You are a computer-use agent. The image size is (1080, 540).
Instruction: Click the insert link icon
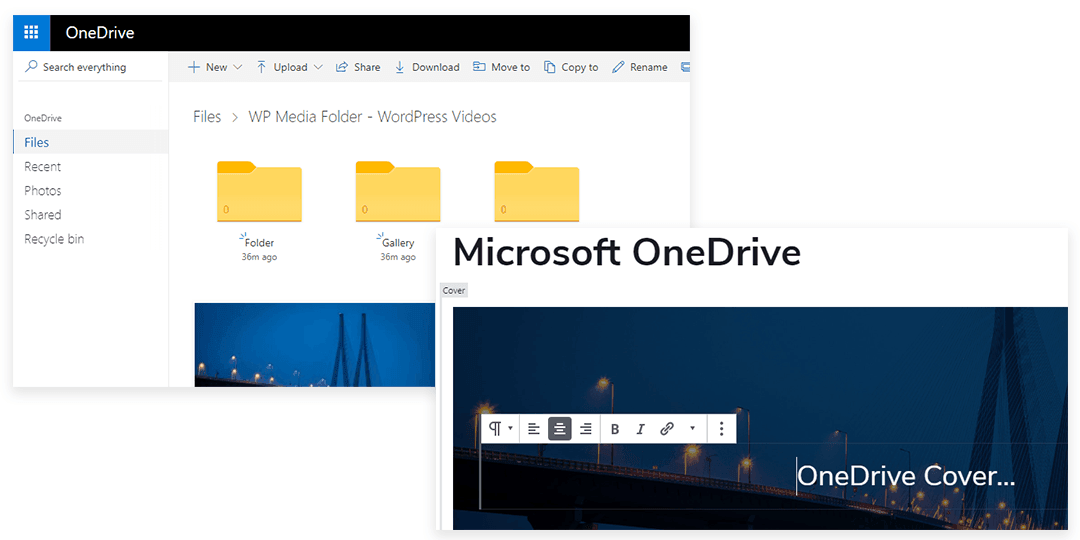click(667, 429)
